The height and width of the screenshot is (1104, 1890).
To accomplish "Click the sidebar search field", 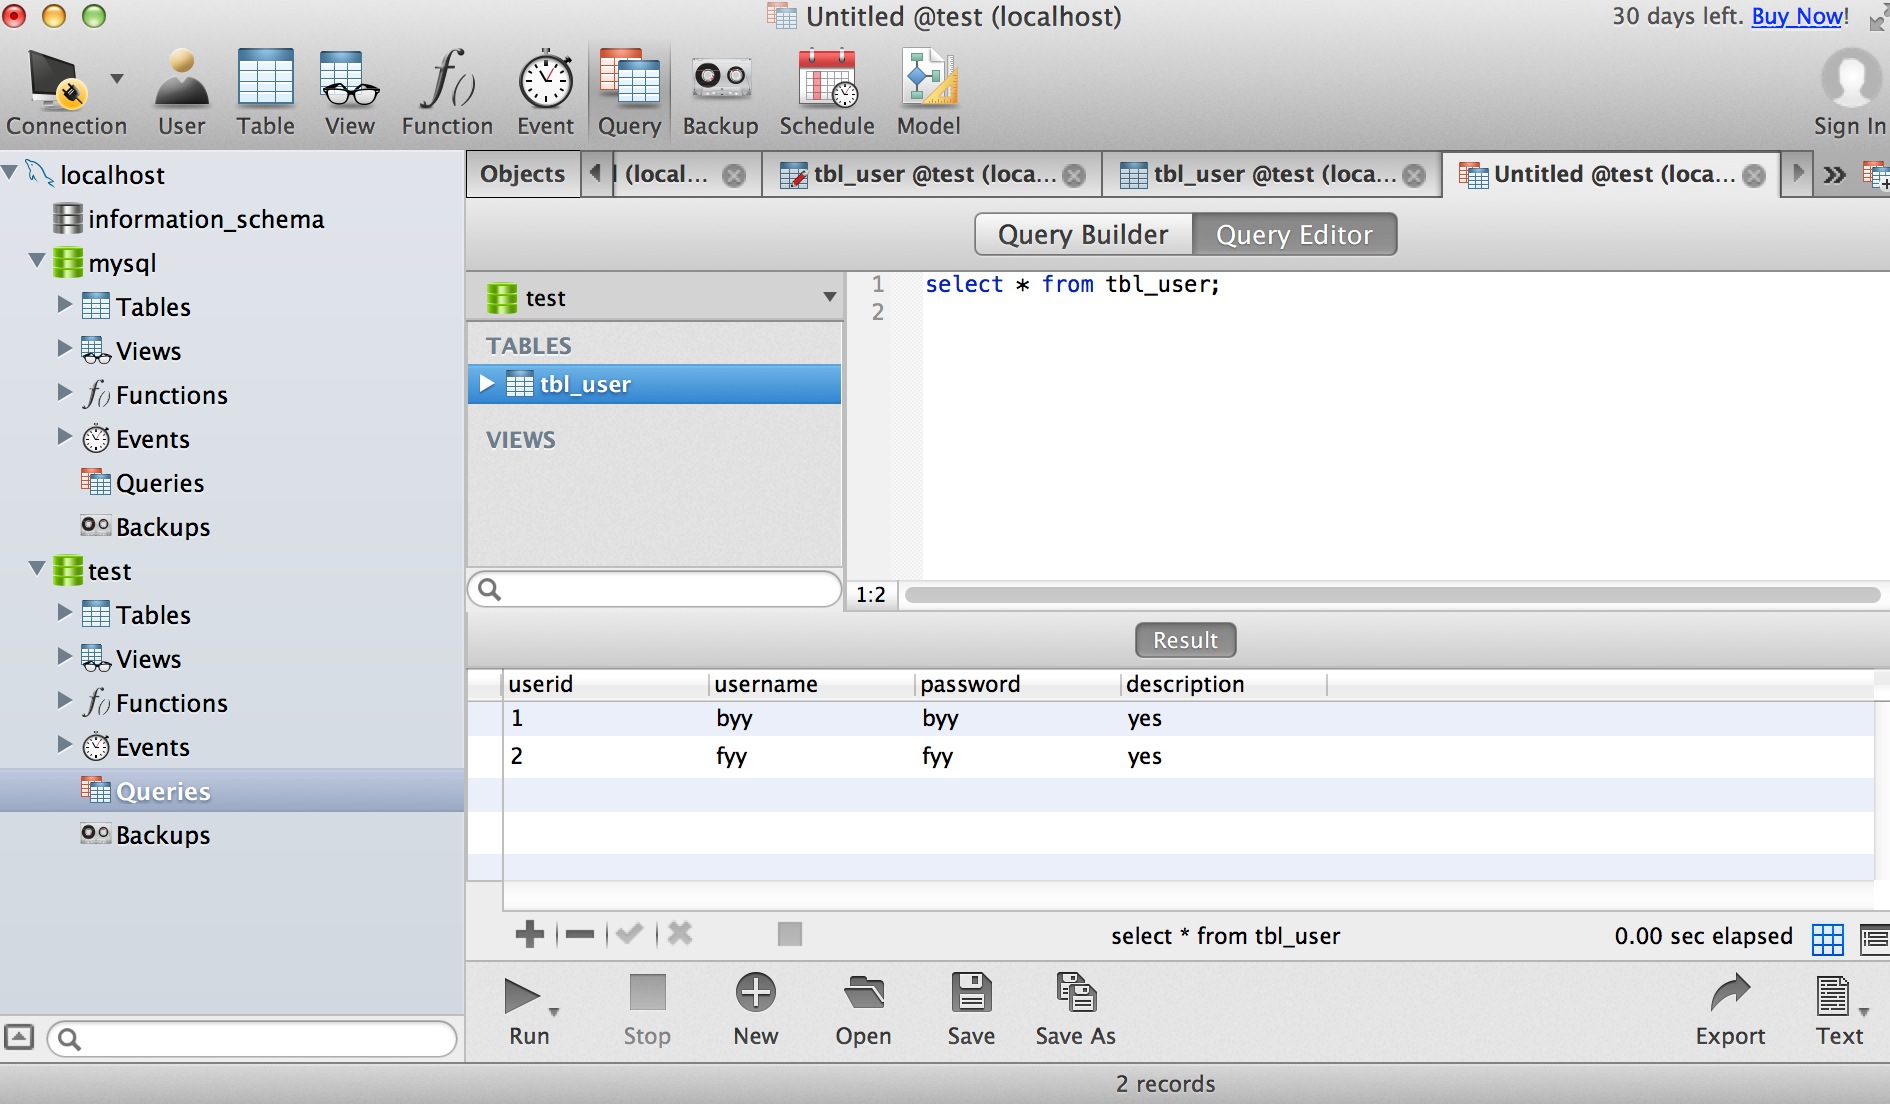I will click(252, 1039).
